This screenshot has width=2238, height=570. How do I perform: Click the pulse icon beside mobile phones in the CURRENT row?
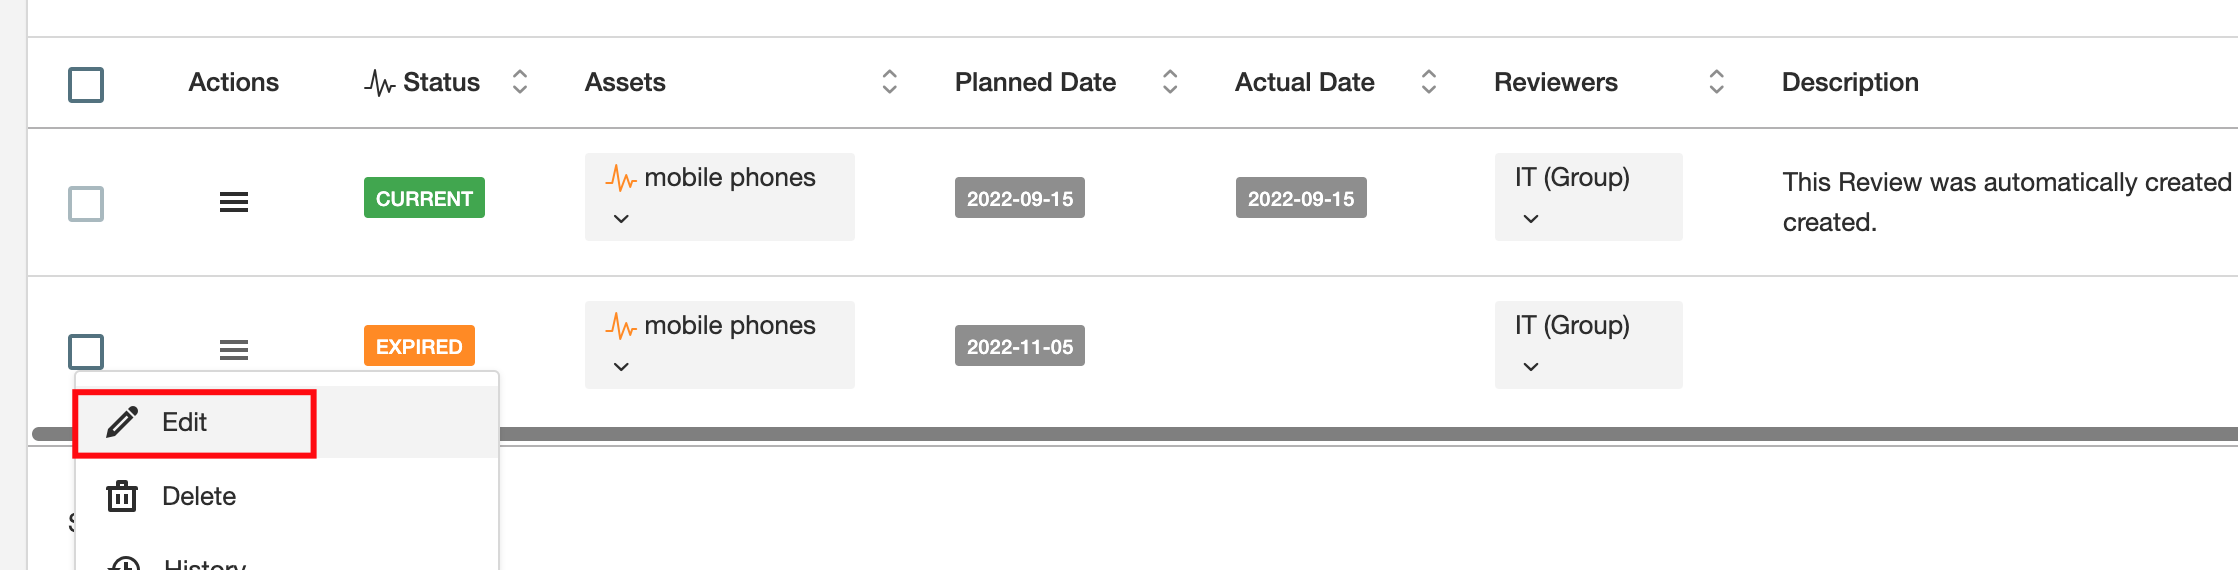tap(621, 179)
